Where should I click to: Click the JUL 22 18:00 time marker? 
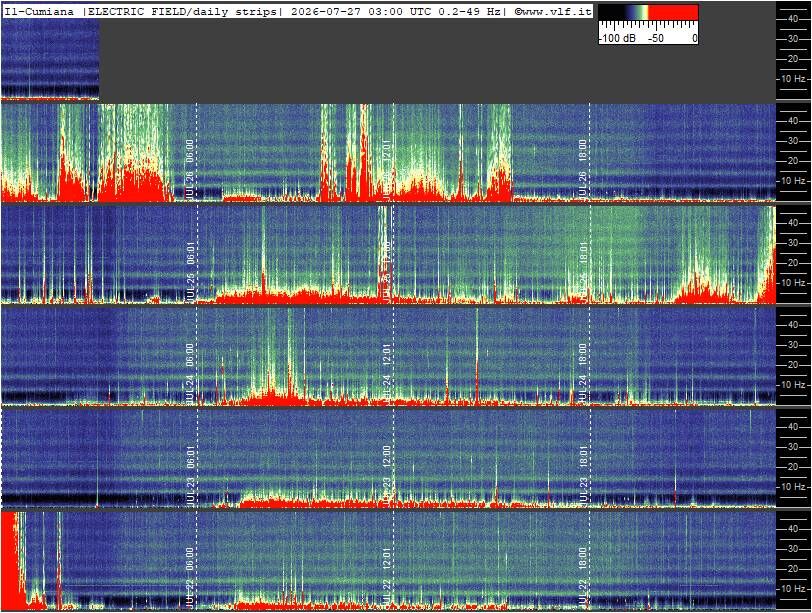point(583,577)
